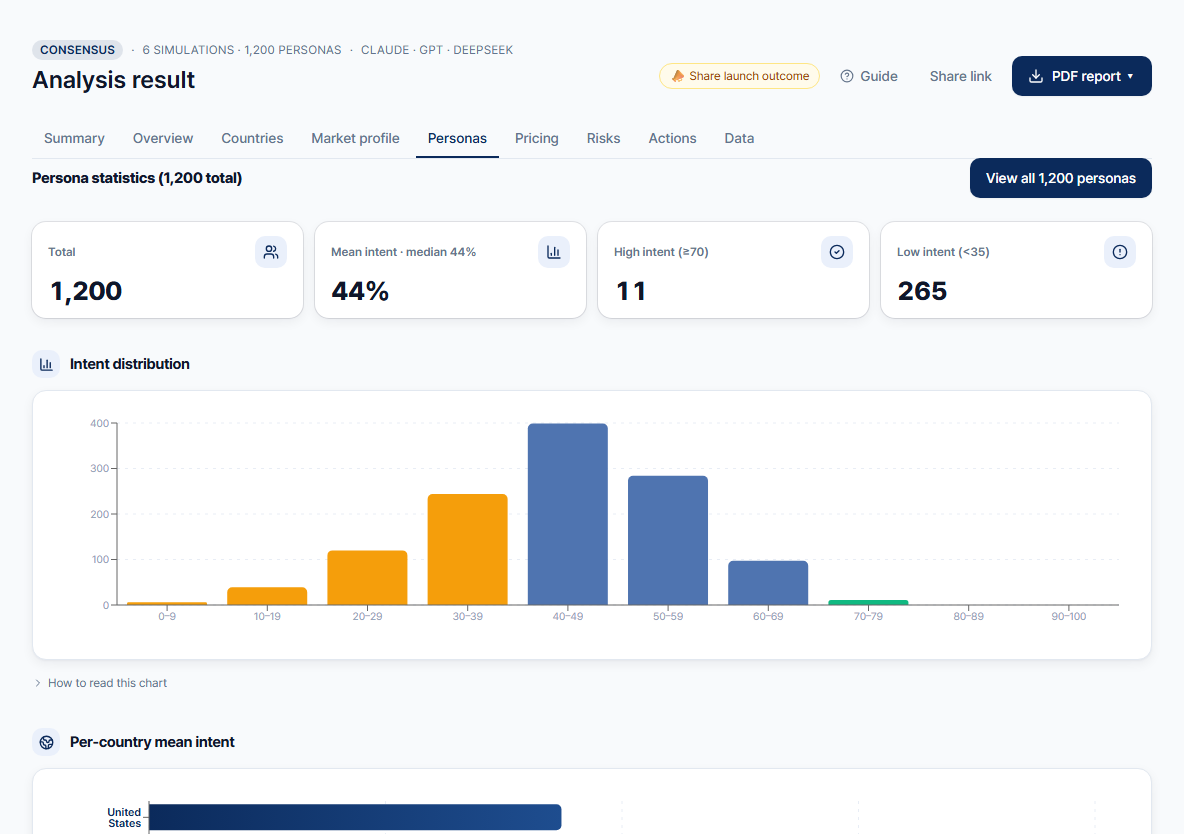Image resolution: width=1184 pixels, height=834 pixels.
Task: Click the United States axis label
Action: [x=124, y=817]
